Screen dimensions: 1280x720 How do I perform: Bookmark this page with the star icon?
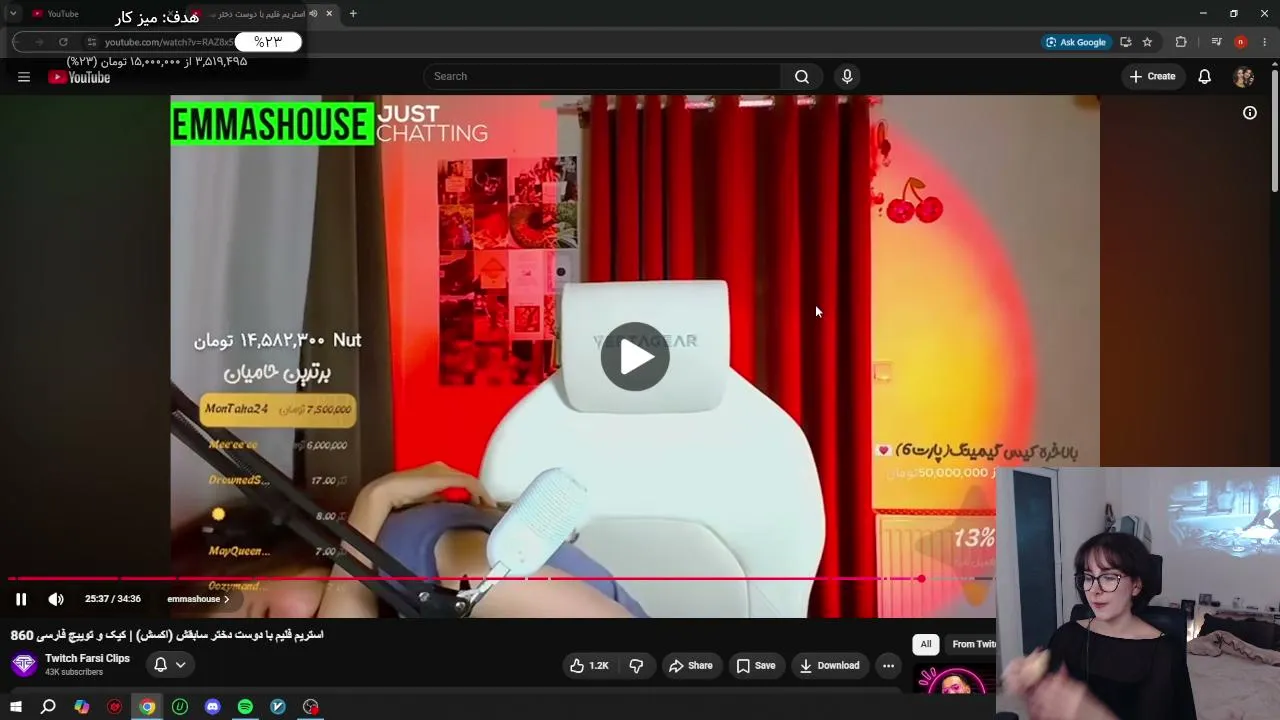(1147, 42)
